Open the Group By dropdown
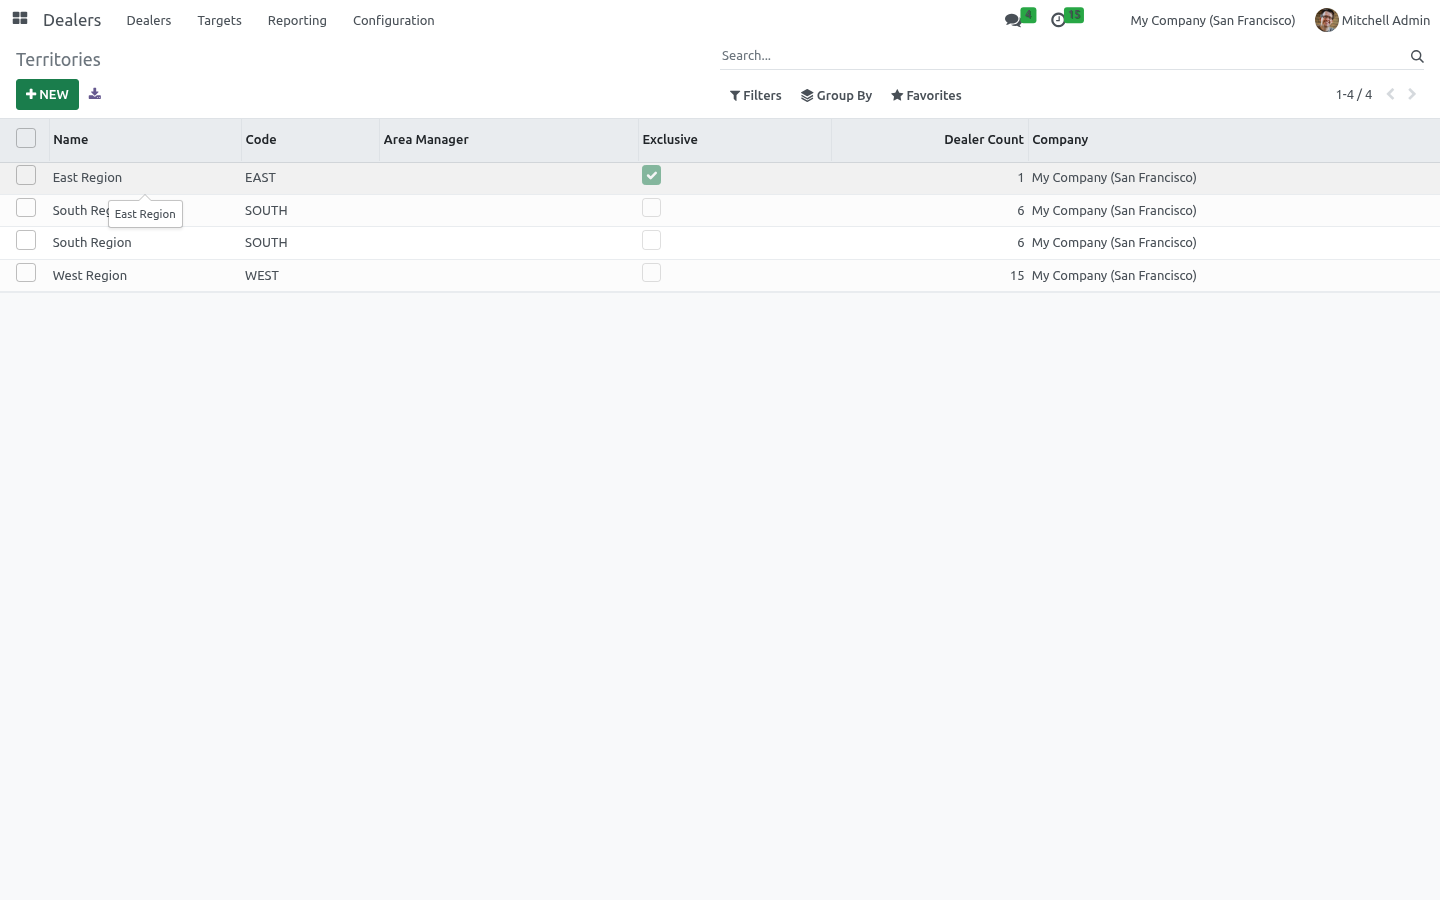1440x900 pixels. pyautogui.click(x=836, y=95)
